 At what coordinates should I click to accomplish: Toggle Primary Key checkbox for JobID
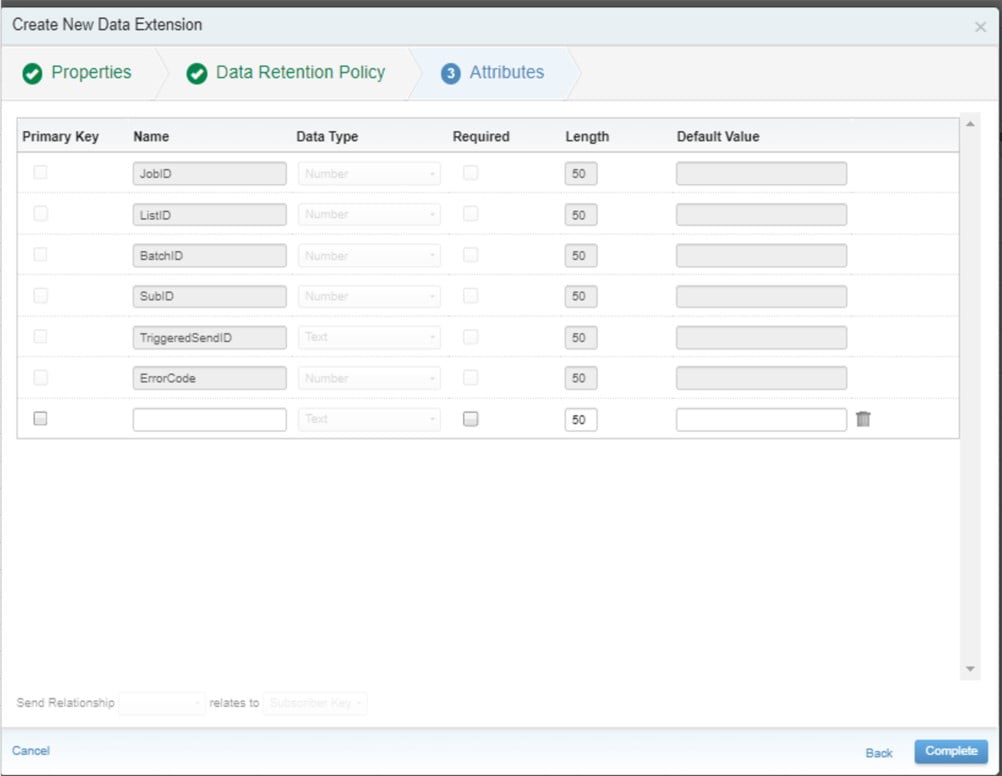[40, 173]
